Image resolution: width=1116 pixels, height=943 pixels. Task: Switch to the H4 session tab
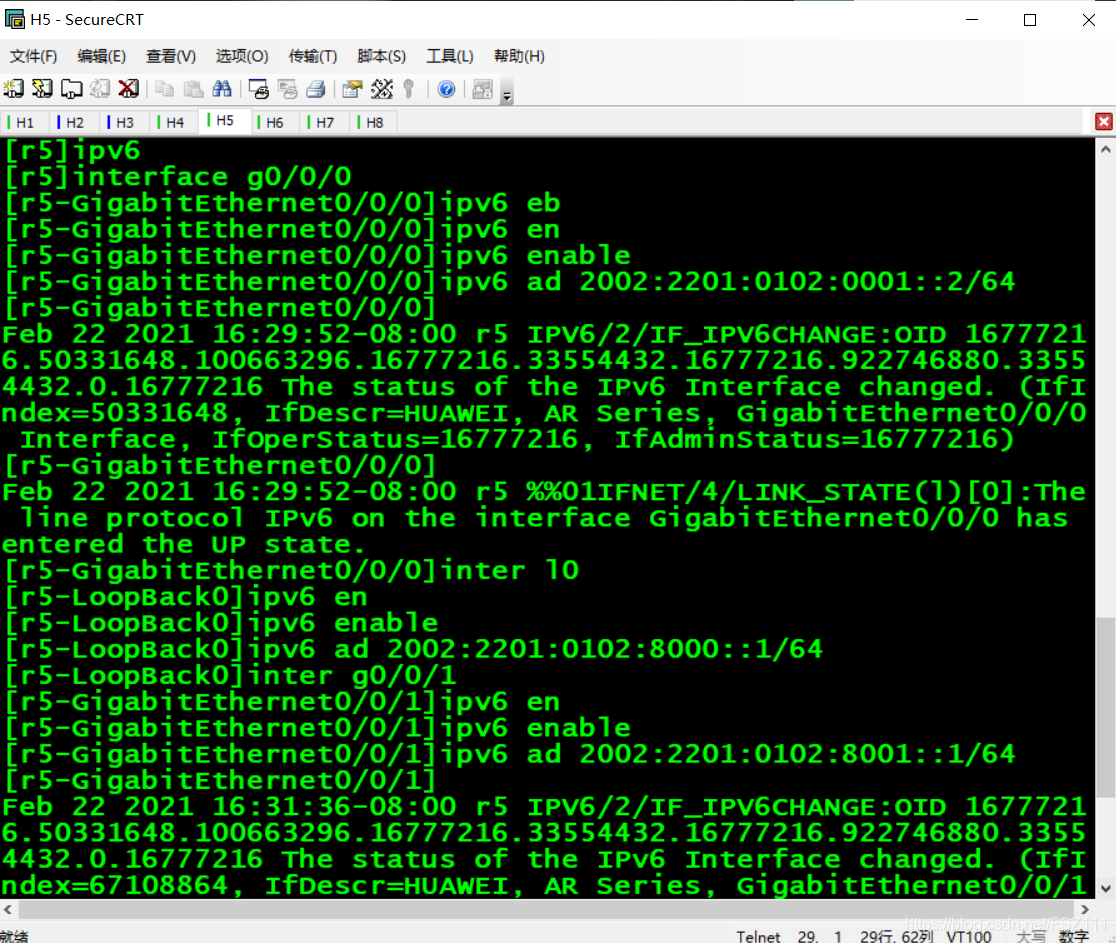point(175,122)
